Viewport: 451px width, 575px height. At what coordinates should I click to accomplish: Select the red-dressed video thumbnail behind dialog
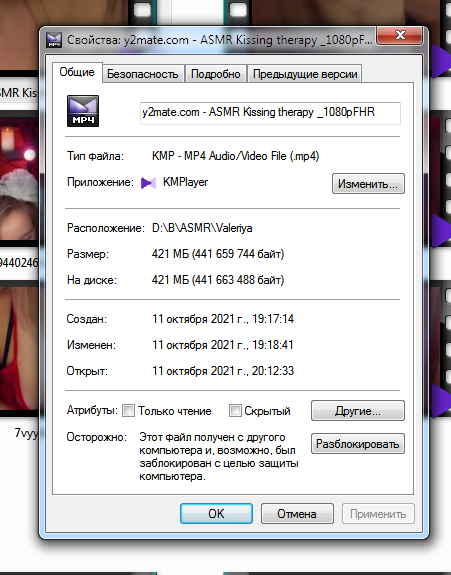click(x=19, y=348)
